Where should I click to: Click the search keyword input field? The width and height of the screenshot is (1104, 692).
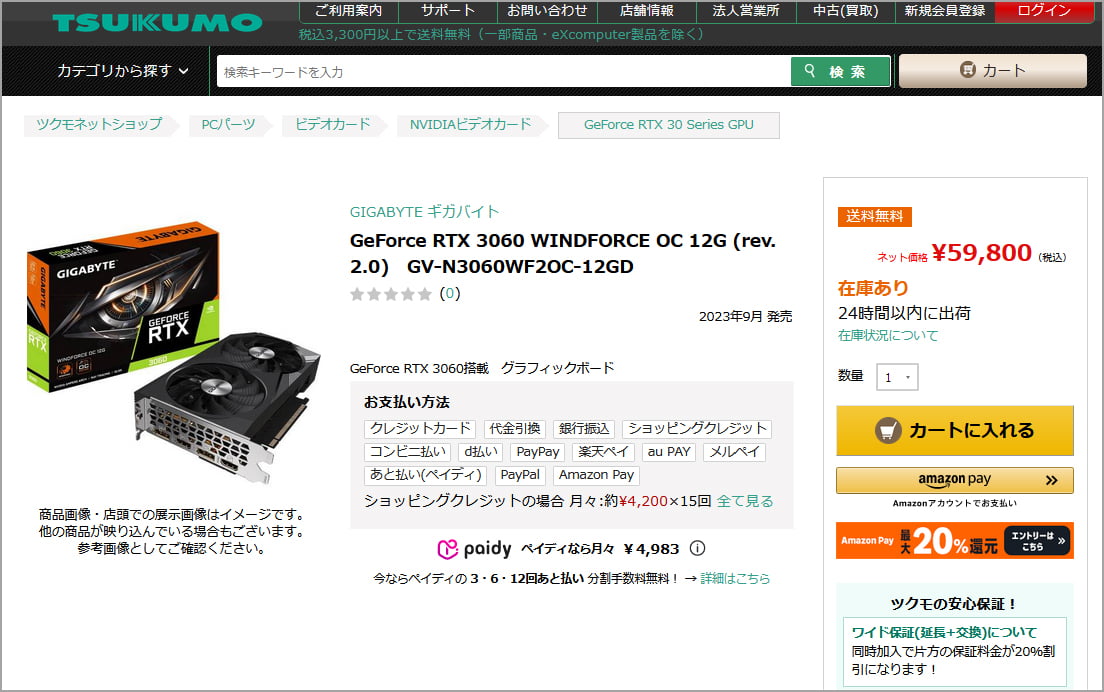(x=503, y=72)
